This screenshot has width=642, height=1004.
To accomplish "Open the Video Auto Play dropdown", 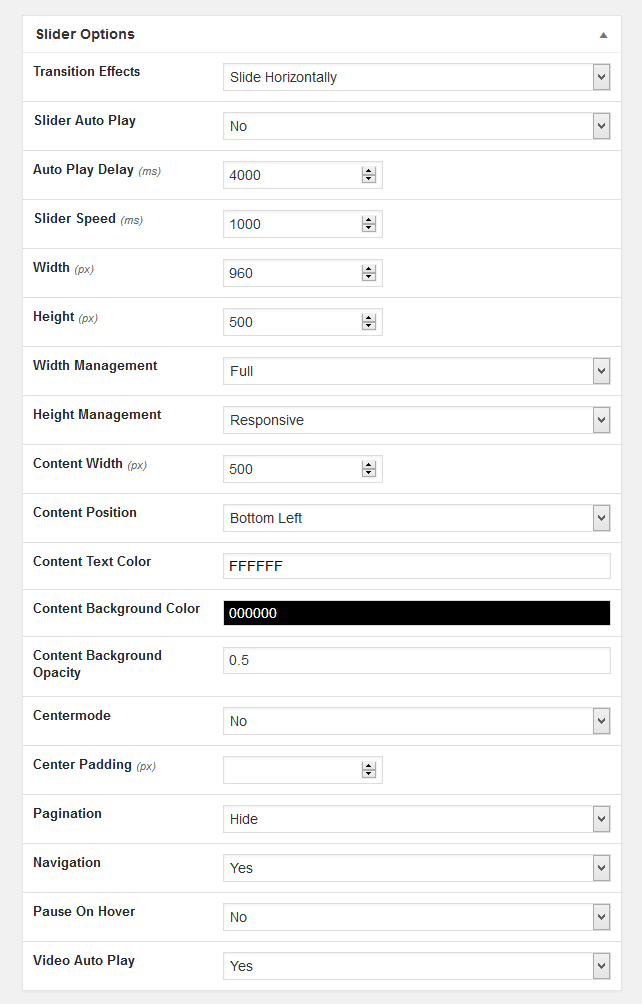I will point(416,966).
